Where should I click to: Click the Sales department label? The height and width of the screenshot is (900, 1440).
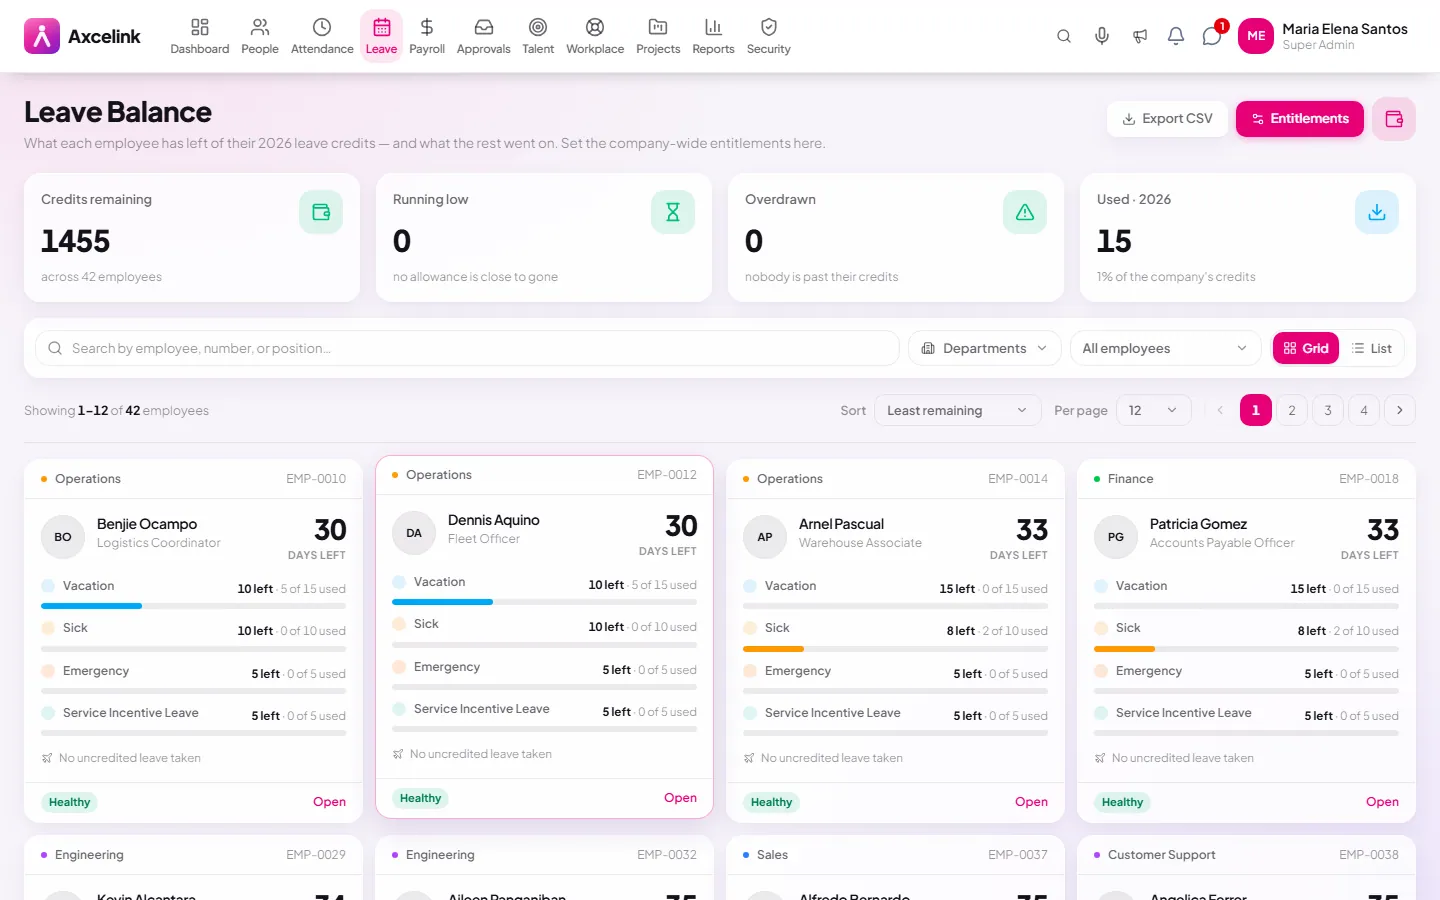(x=772, y=855)
